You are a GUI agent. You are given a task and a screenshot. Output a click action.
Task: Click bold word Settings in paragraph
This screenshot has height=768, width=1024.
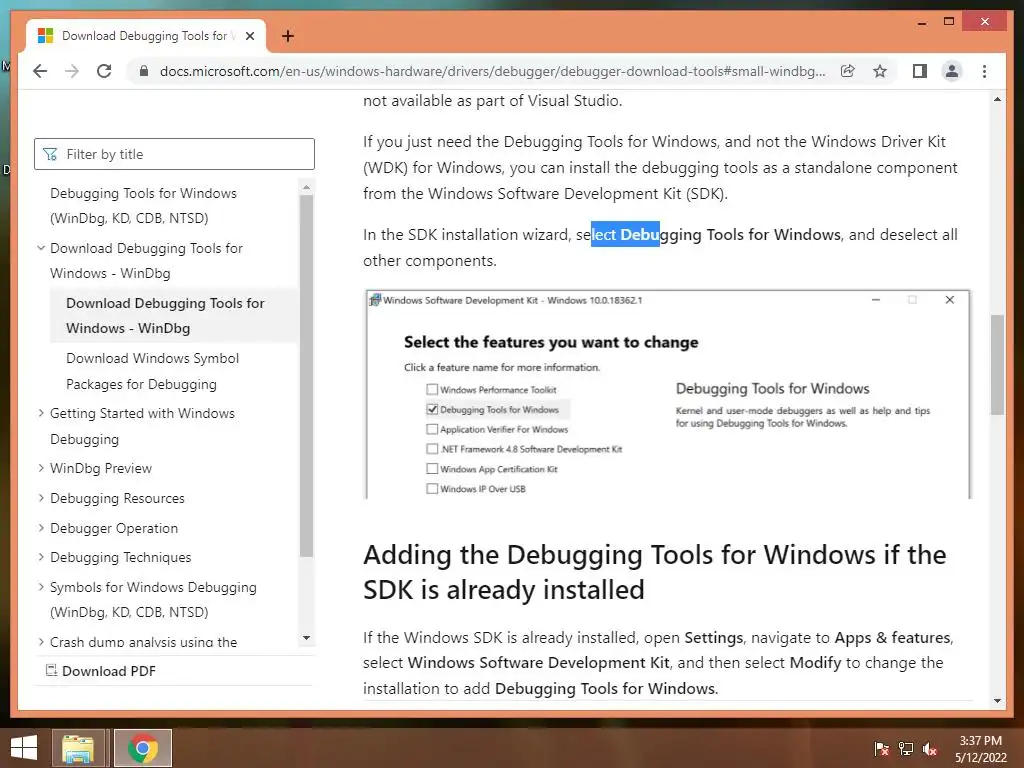coord(714,637)
